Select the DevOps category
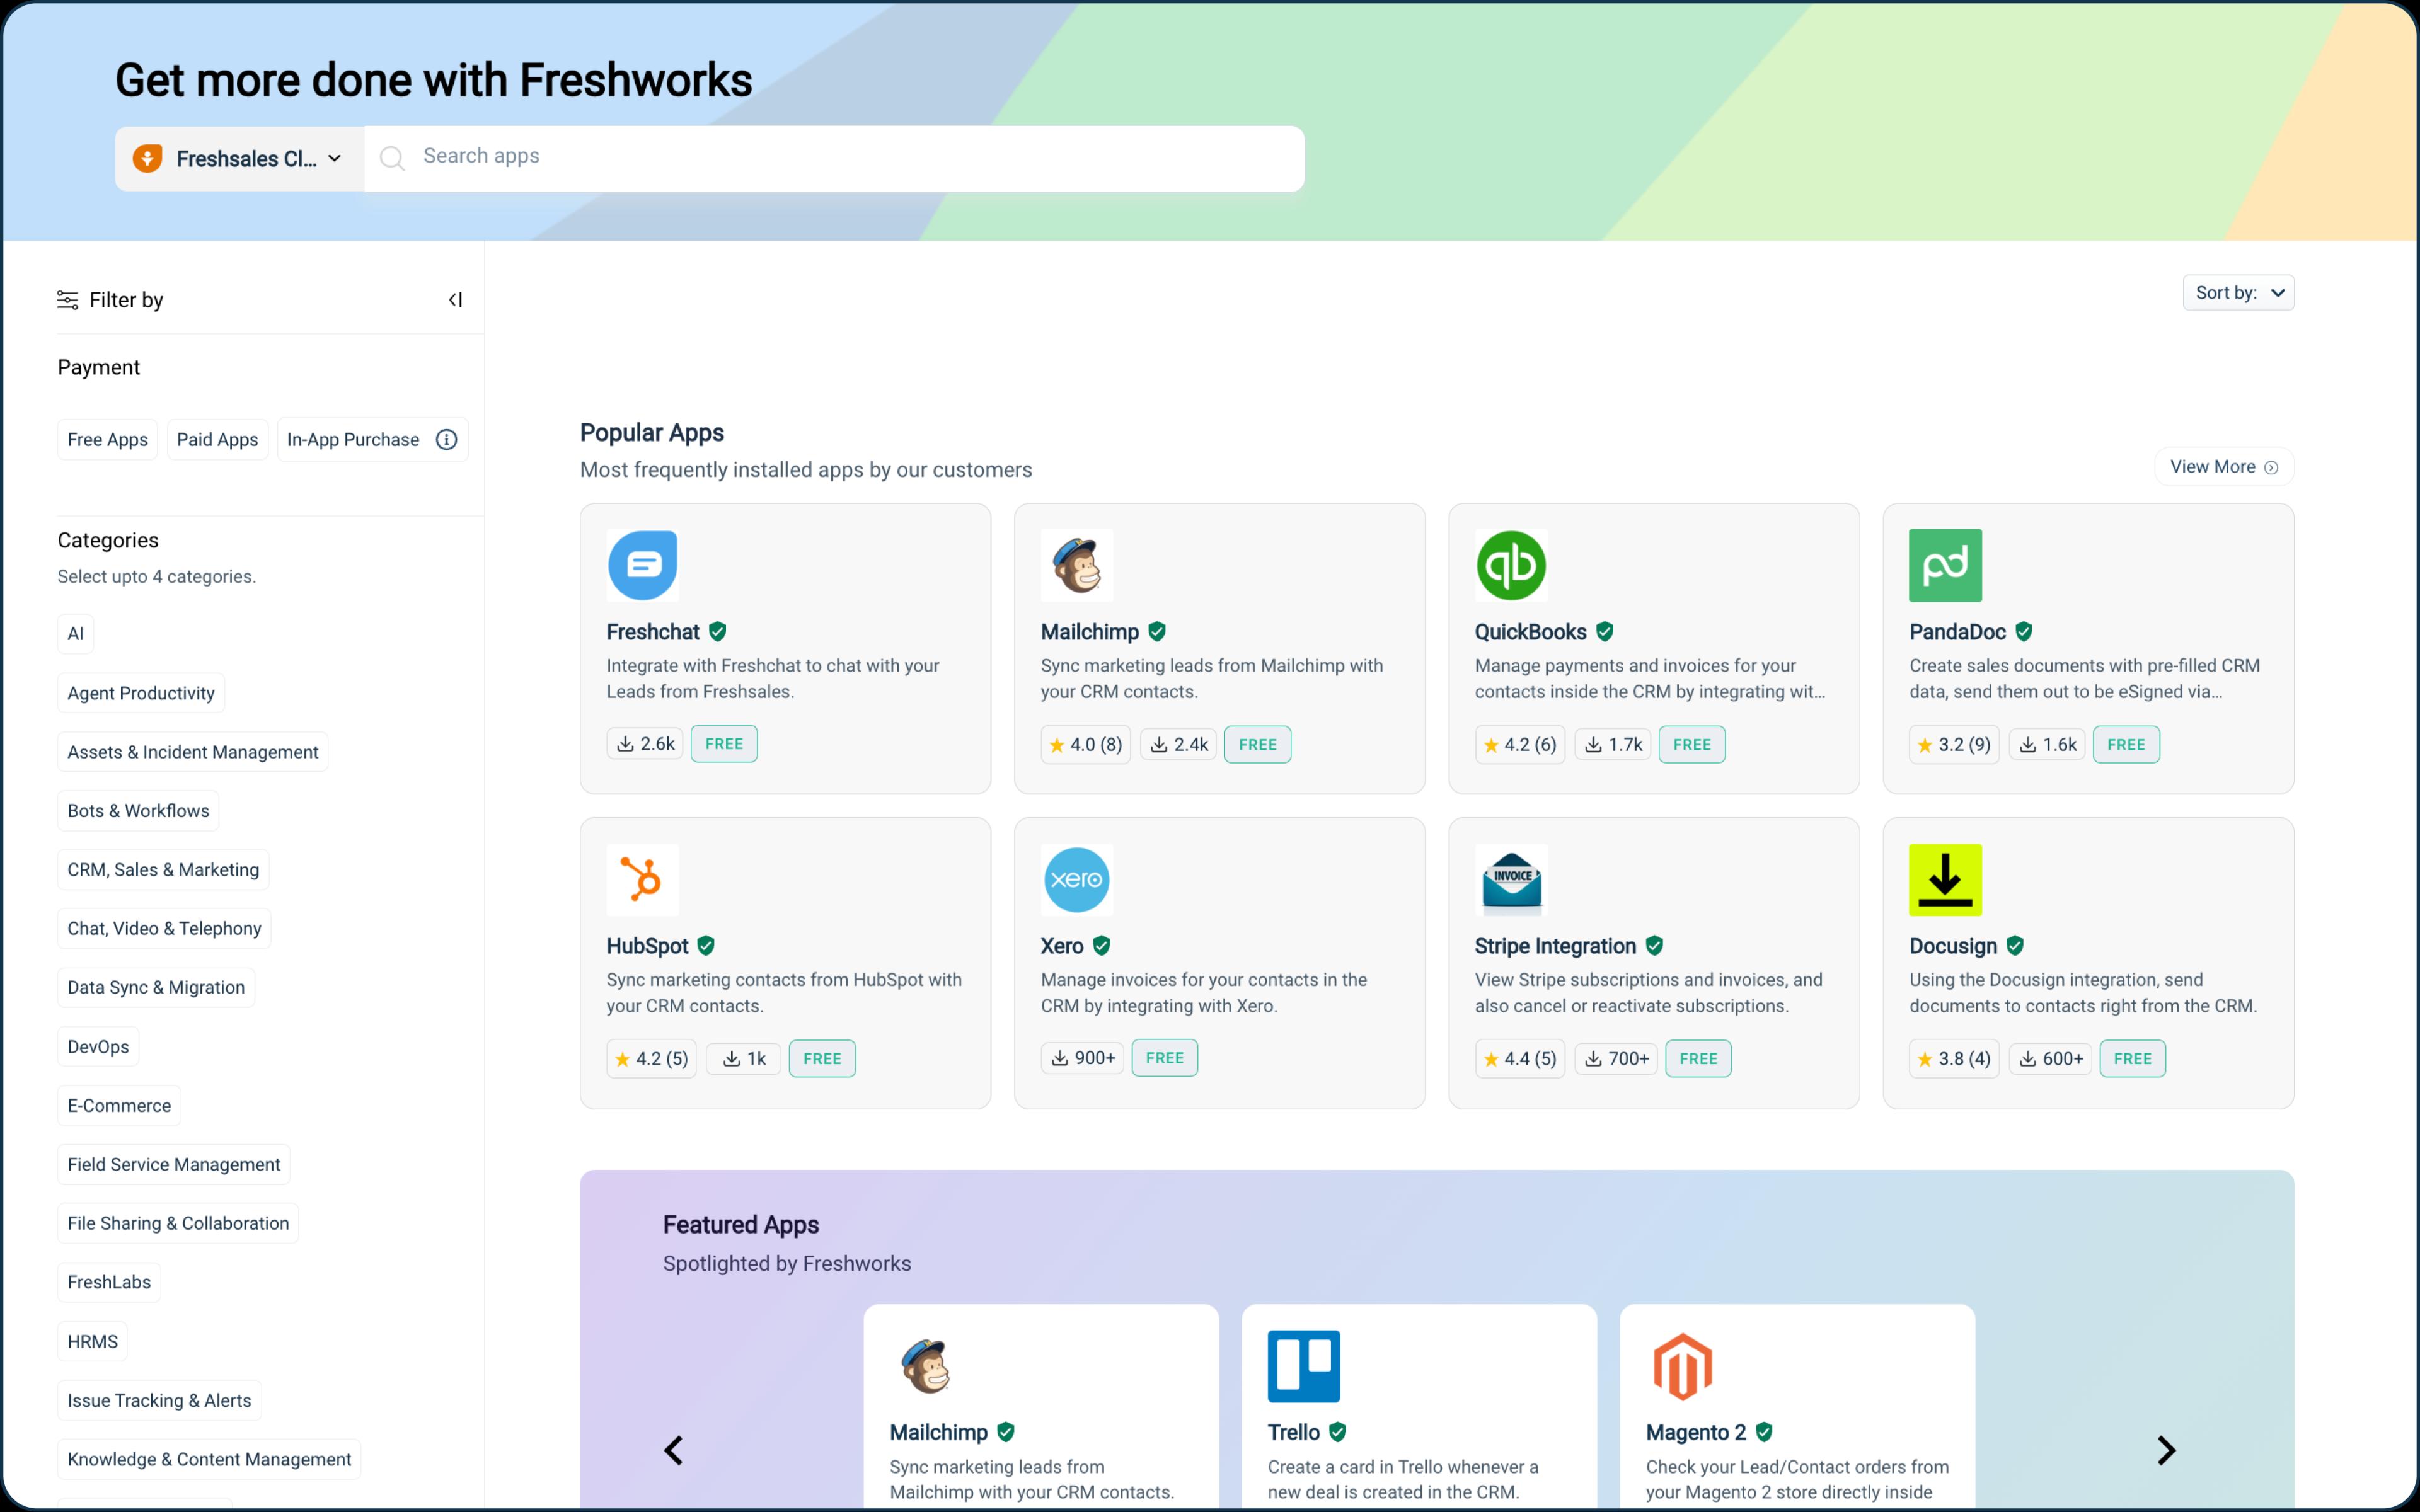This screenshot has height=1512, width=2420. (x=98, y=1047)
